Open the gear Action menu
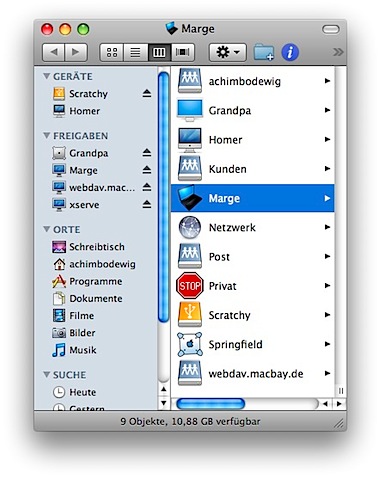The width and height of the screenshot is (380, 478). 228,52
